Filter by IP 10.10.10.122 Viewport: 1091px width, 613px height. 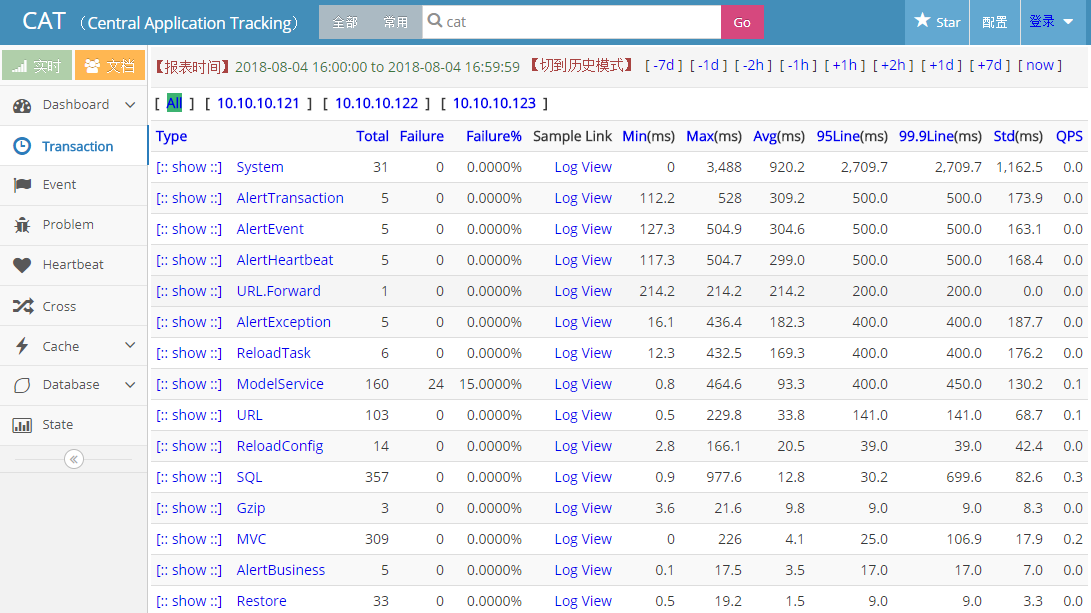point(376,104)
